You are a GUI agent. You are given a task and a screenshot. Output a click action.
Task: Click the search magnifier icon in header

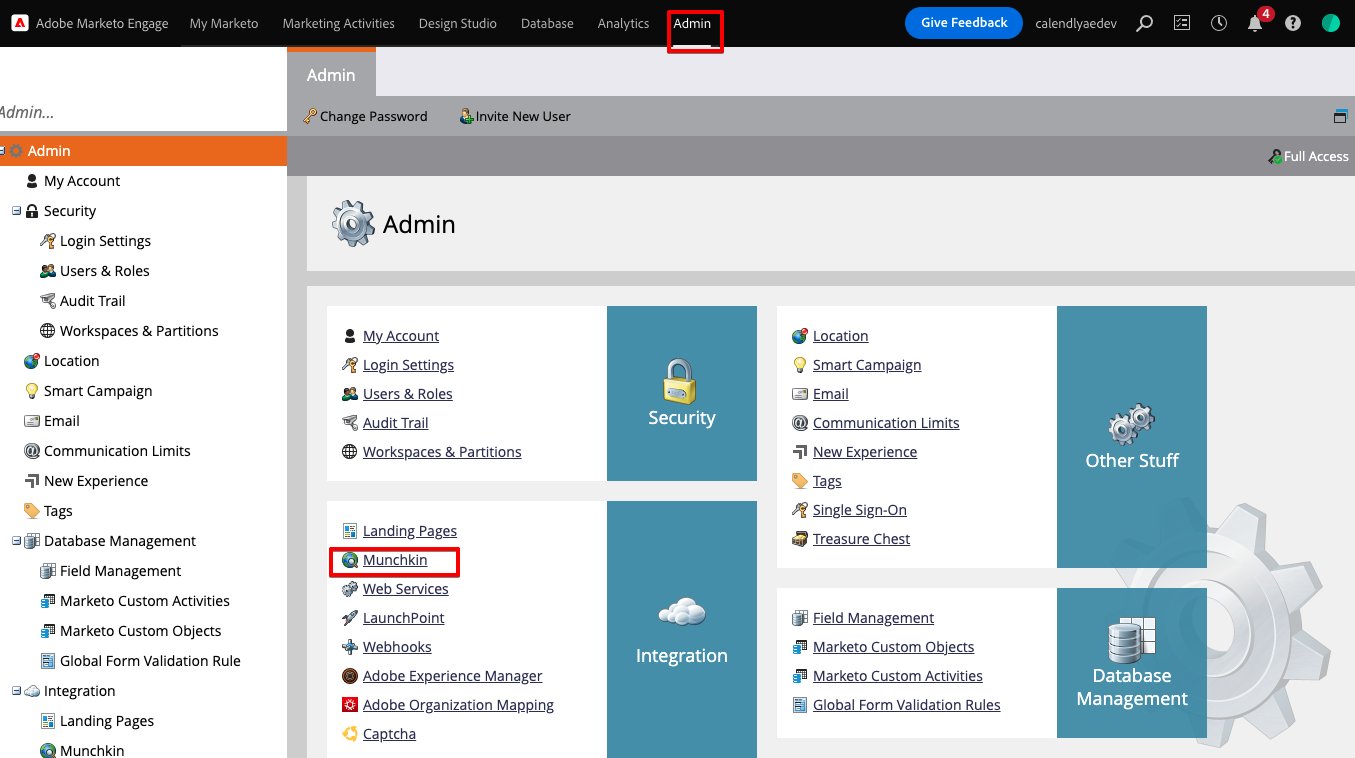1145,23
